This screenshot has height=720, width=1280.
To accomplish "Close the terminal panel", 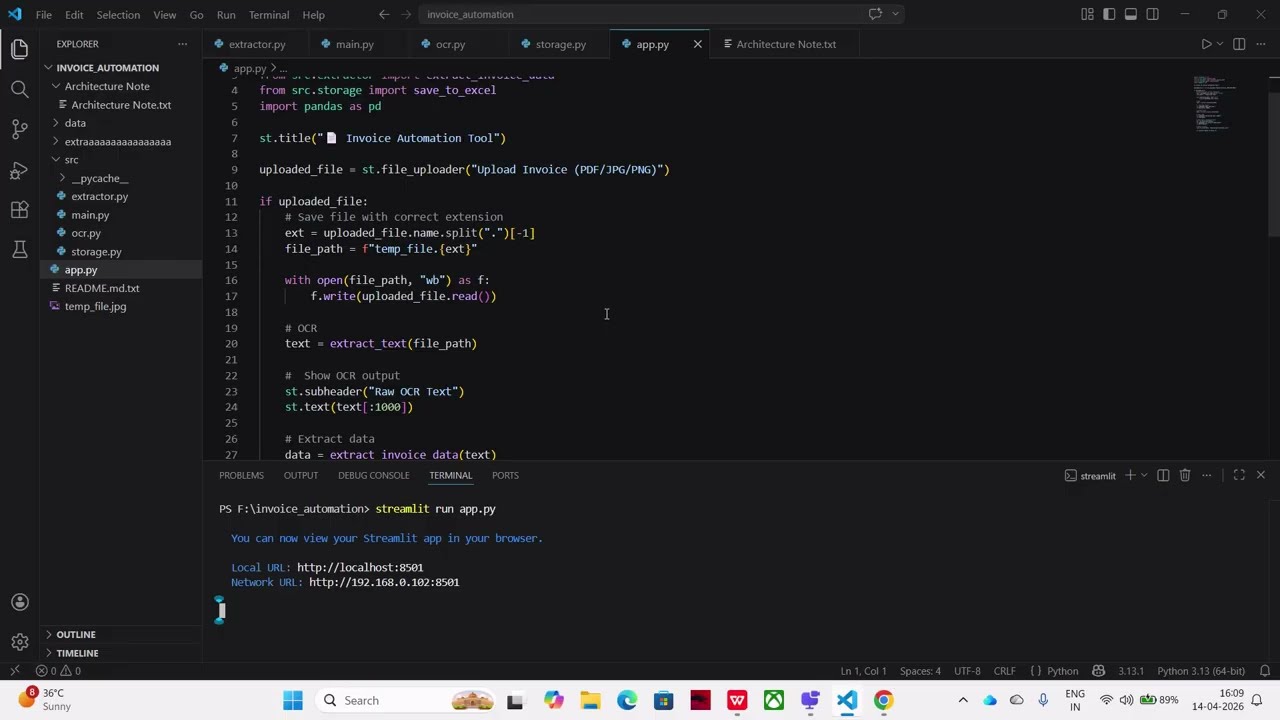I will pyautogui.click(x=1260, y=475).
